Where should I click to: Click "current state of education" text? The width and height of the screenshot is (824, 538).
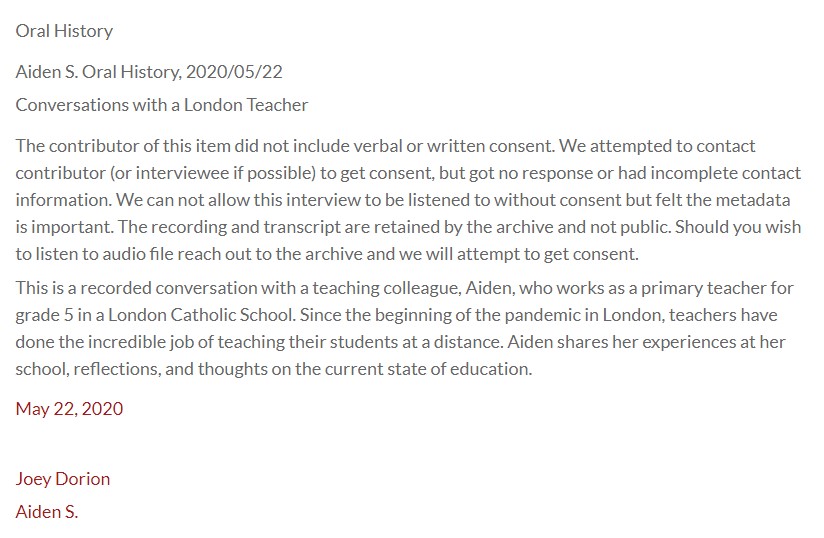click(x=429, y=369)
